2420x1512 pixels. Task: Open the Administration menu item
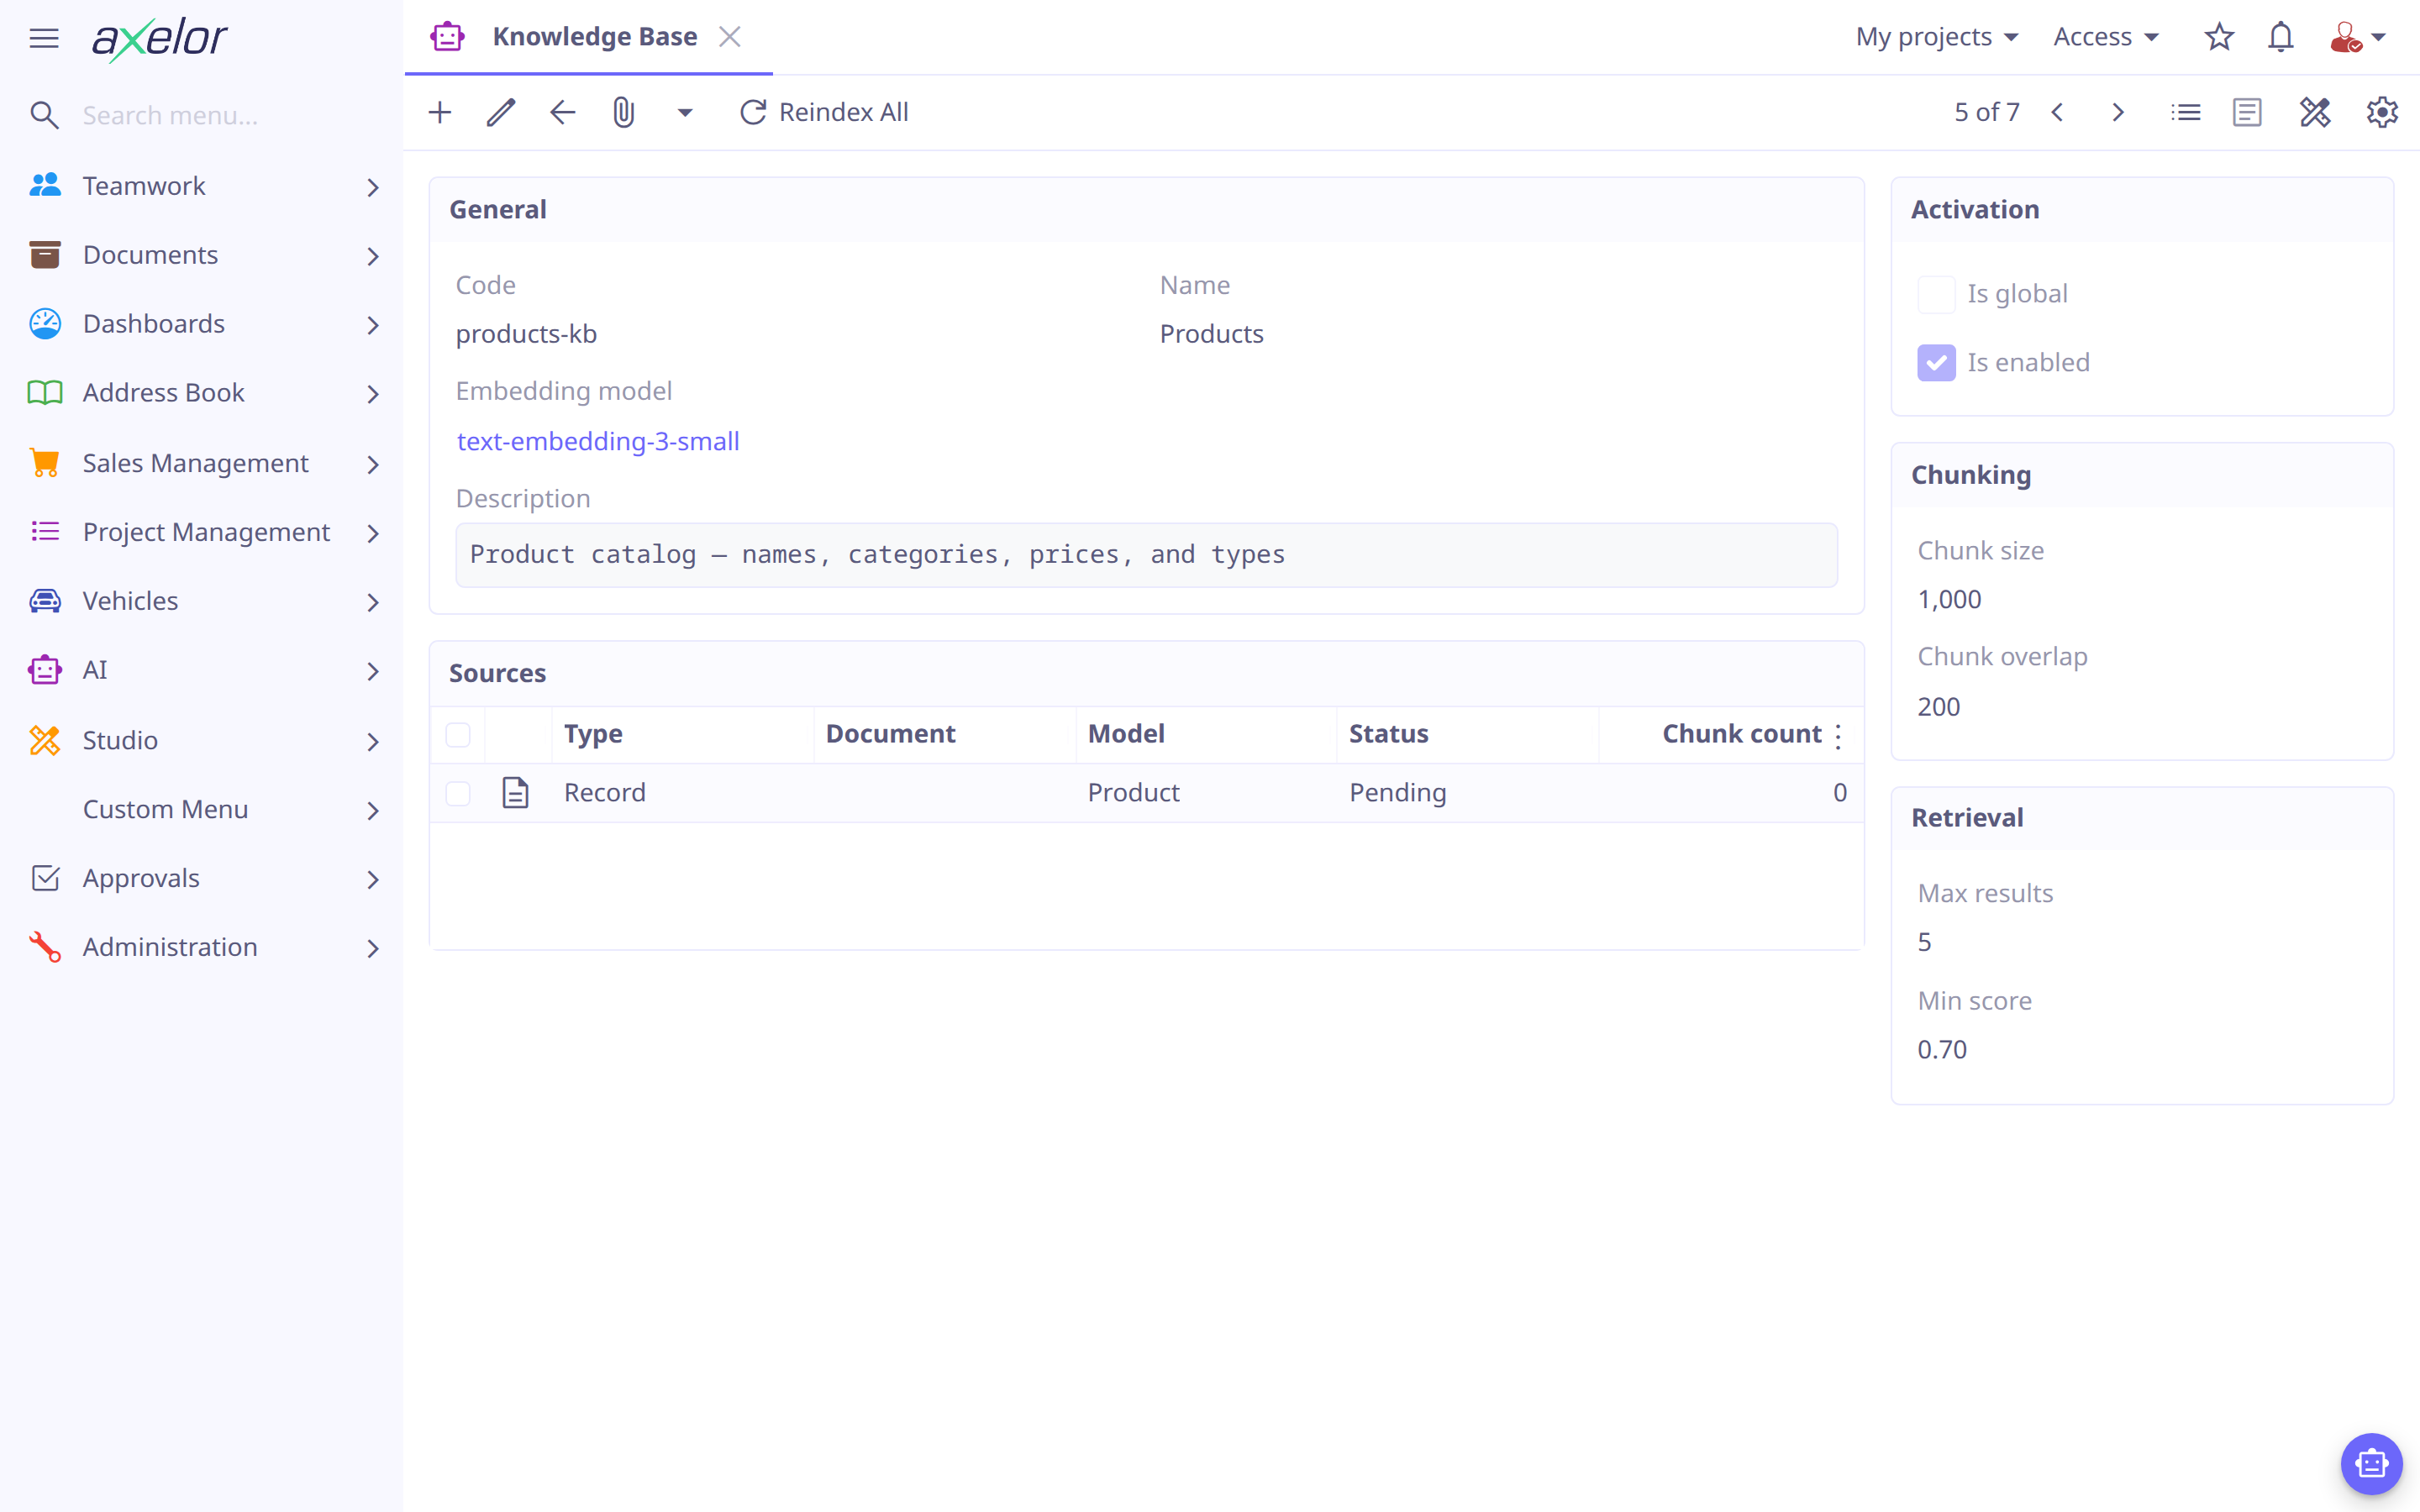click(203, 947)
